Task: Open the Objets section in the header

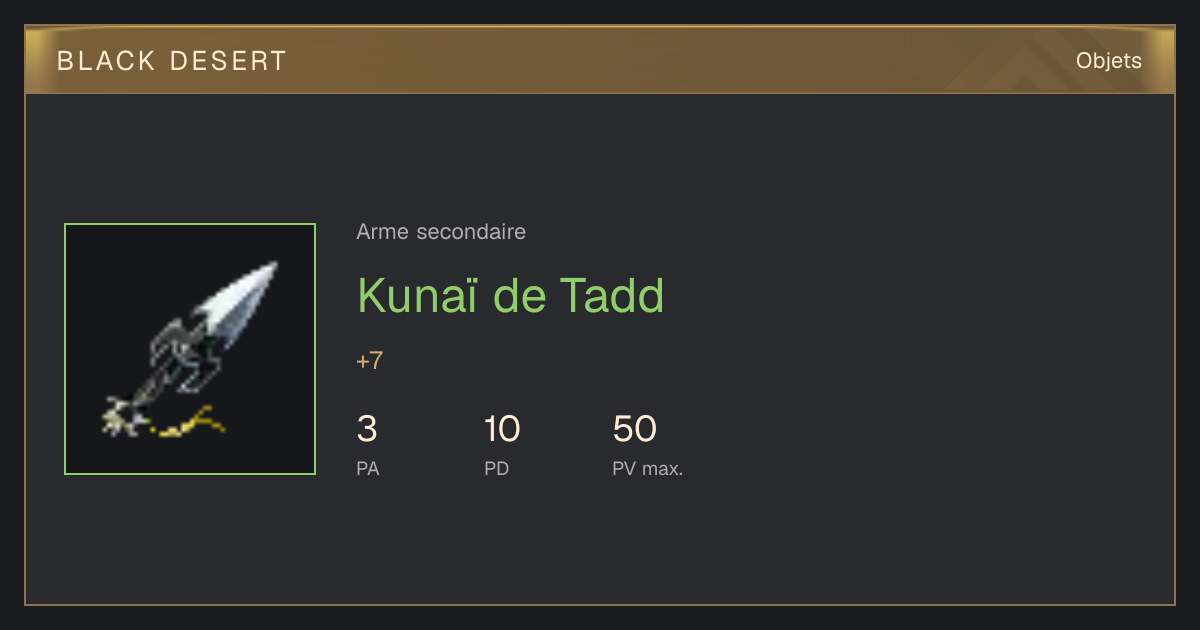Action: [1109, 61]
